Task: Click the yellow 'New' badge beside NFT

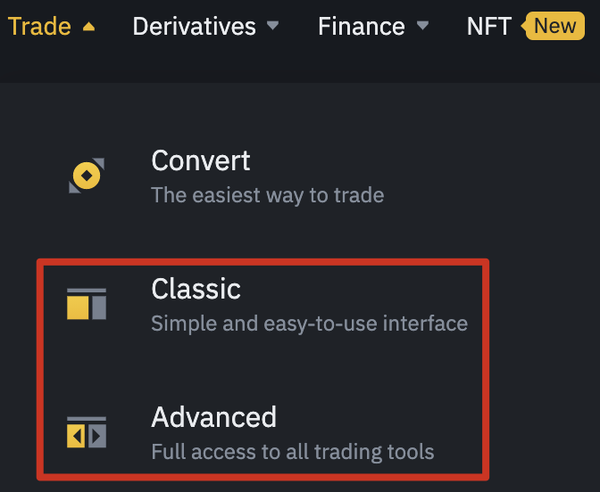Action: click(553, 25)
